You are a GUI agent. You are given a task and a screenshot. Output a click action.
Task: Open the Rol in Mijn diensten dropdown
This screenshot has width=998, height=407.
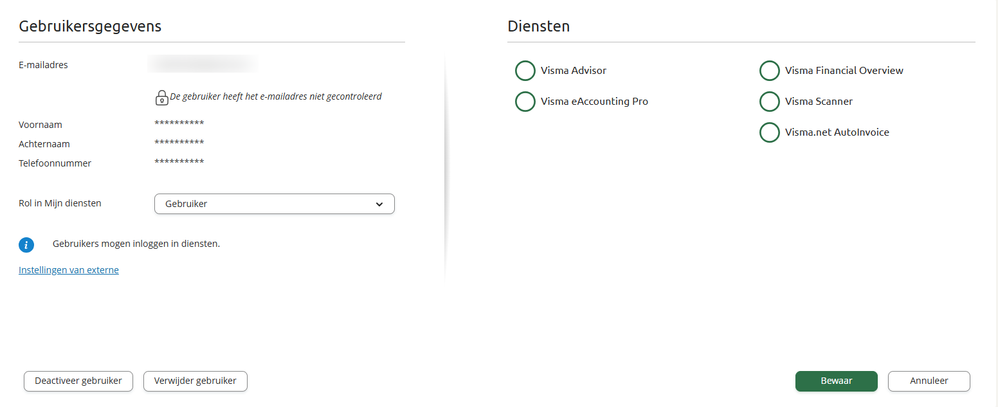point(274,204)
